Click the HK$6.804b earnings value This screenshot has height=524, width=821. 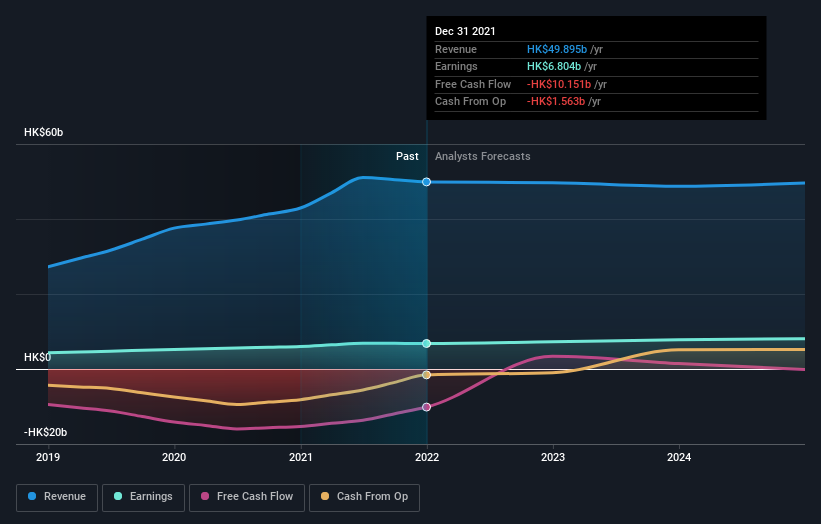554,66
